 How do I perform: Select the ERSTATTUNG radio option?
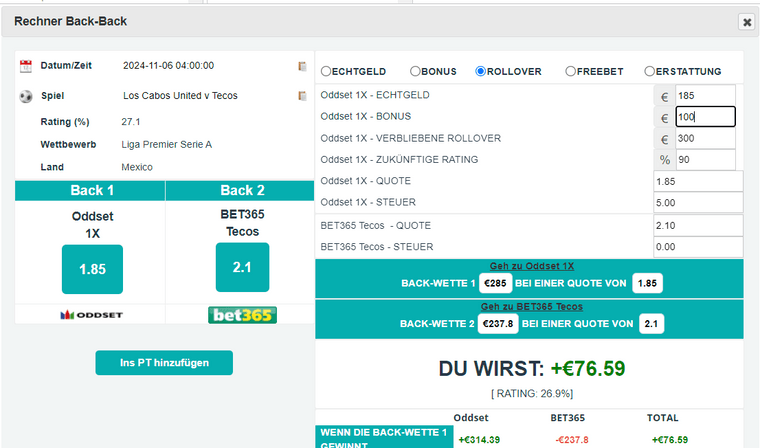click(x=649, y=71)
